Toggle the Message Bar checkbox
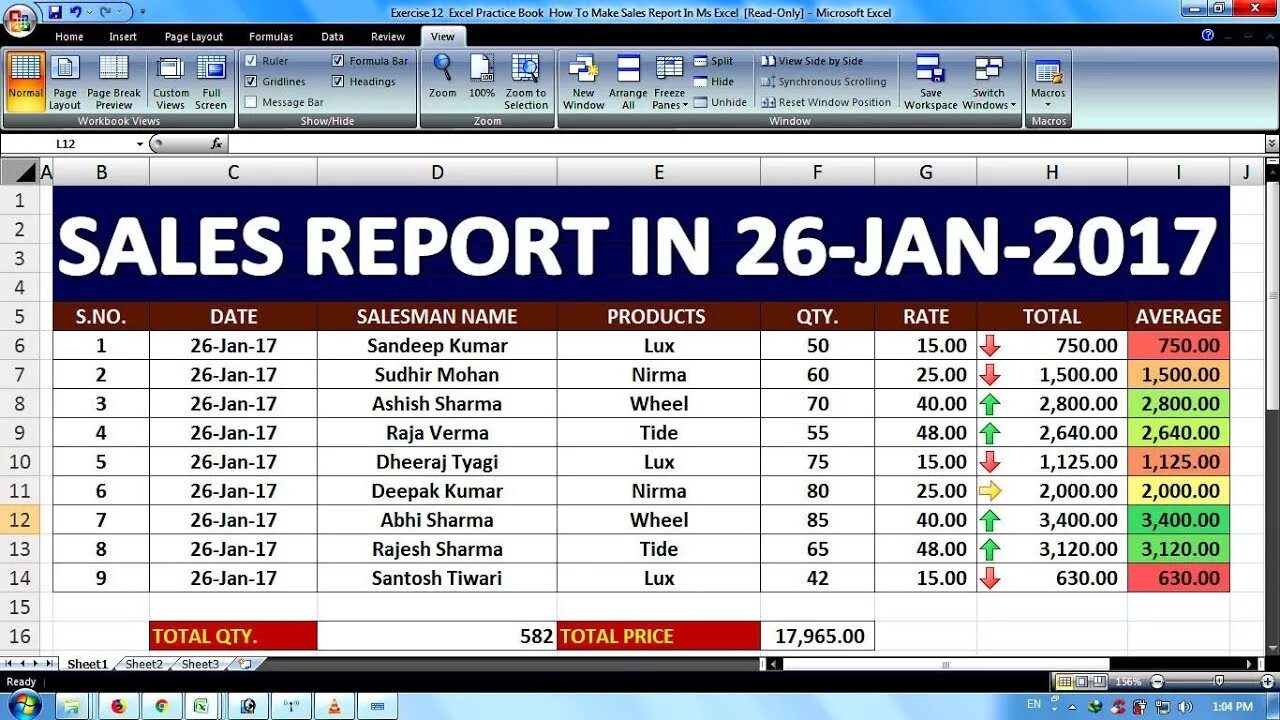The image size is (1280, 720). click(251, 102)
